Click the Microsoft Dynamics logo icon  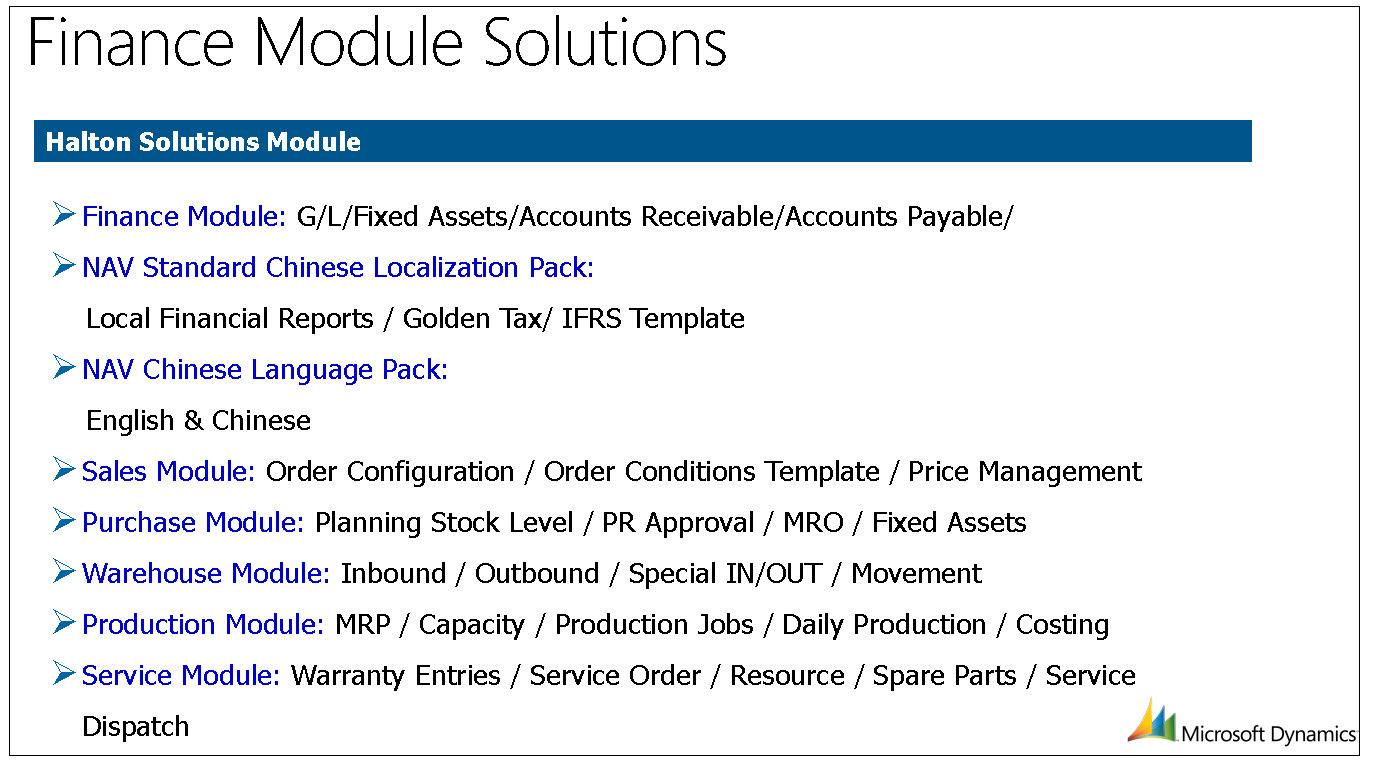pos(1152,721)
